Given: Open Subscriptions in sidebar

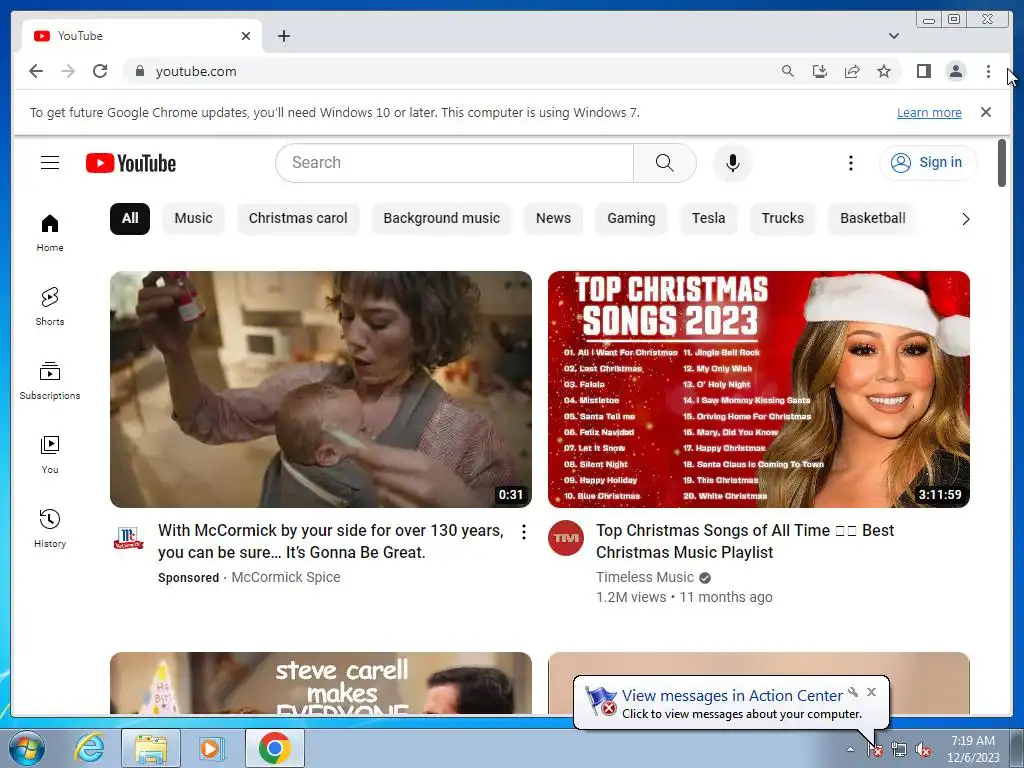Looking at the screenshot, I should tap(50, 380).
